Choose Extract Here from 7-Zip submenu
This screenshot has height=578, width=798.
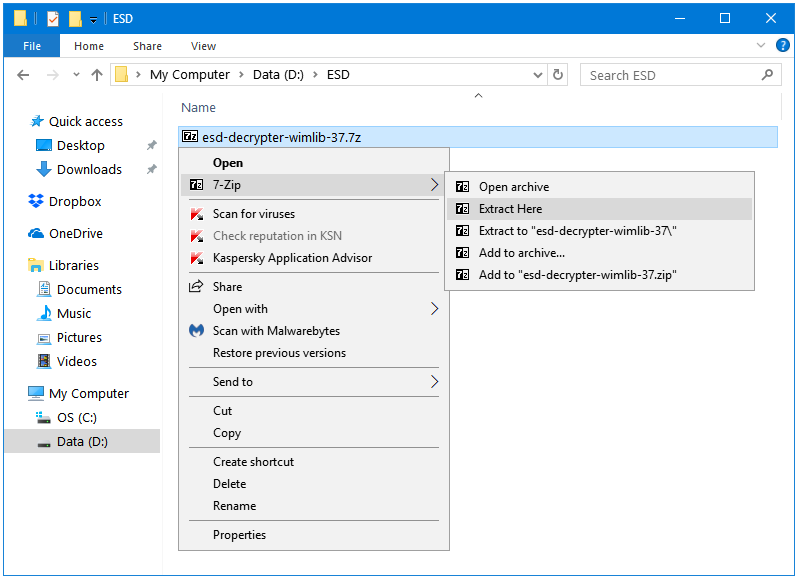click(x=599, y=209)
